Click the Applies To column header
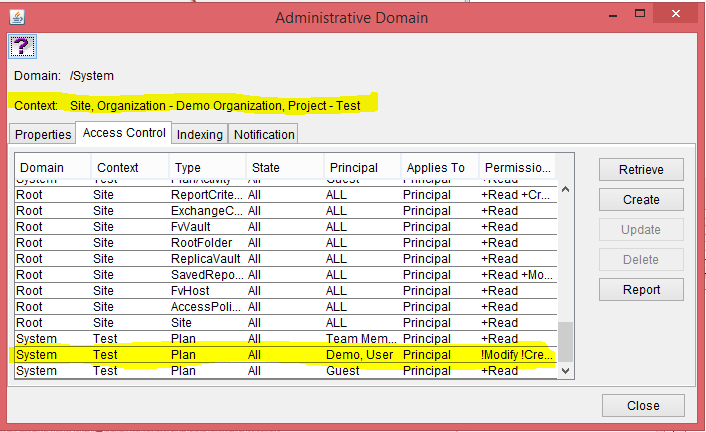Screen dimensions: 706x432 [x=440, y=168]
